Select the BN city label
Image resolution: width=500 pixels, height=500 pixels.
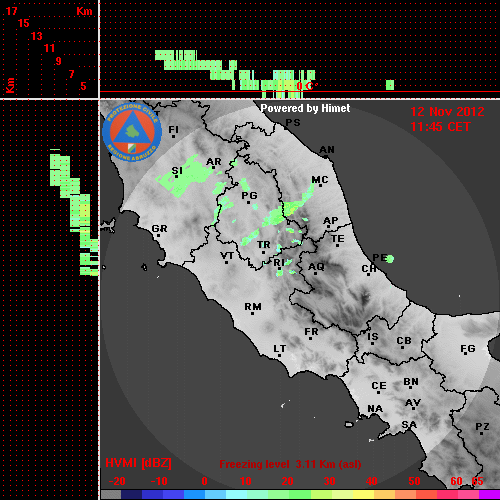tap(411, 382)
